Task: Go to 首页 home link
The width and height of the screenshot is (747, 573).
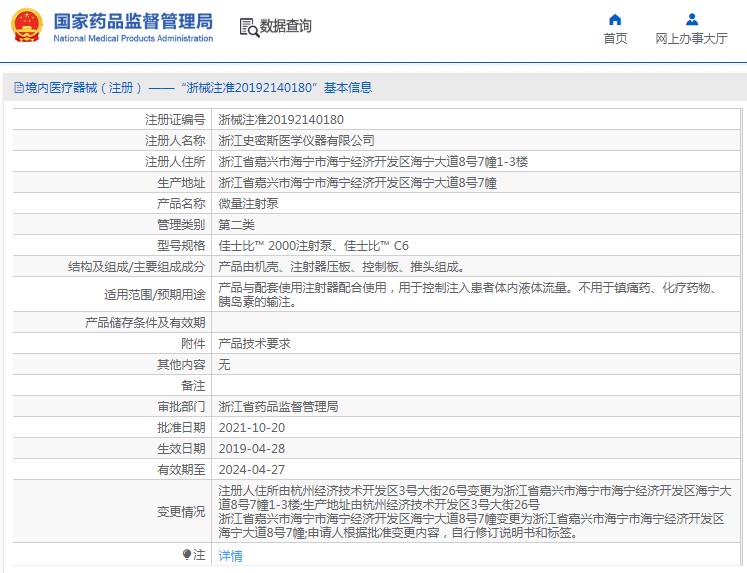Action: pos(615,39)
